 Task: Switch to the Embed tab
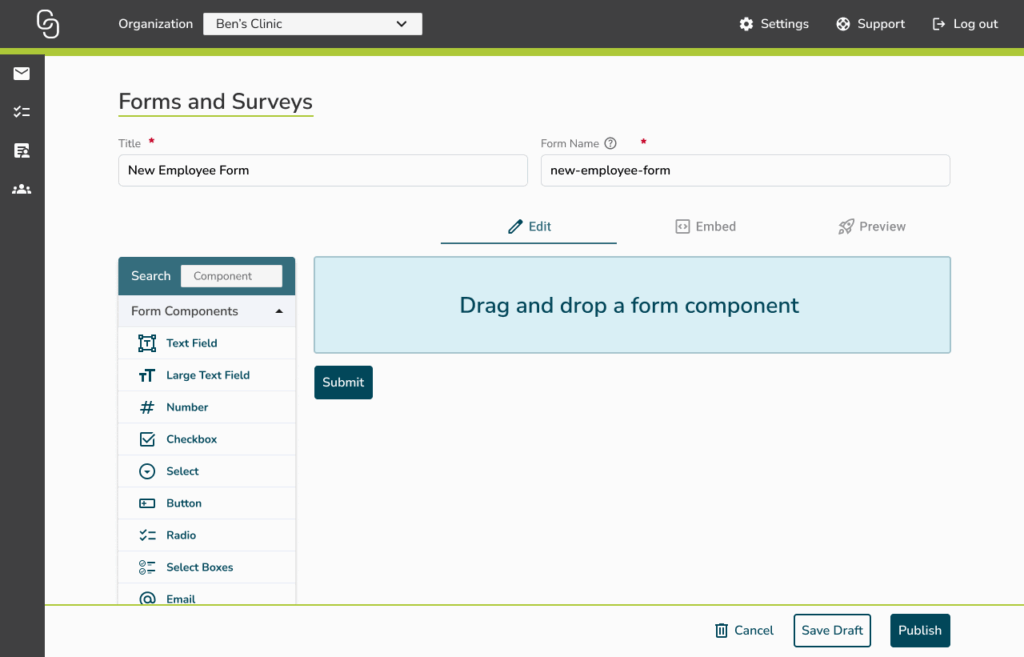(x=705, y=227)
